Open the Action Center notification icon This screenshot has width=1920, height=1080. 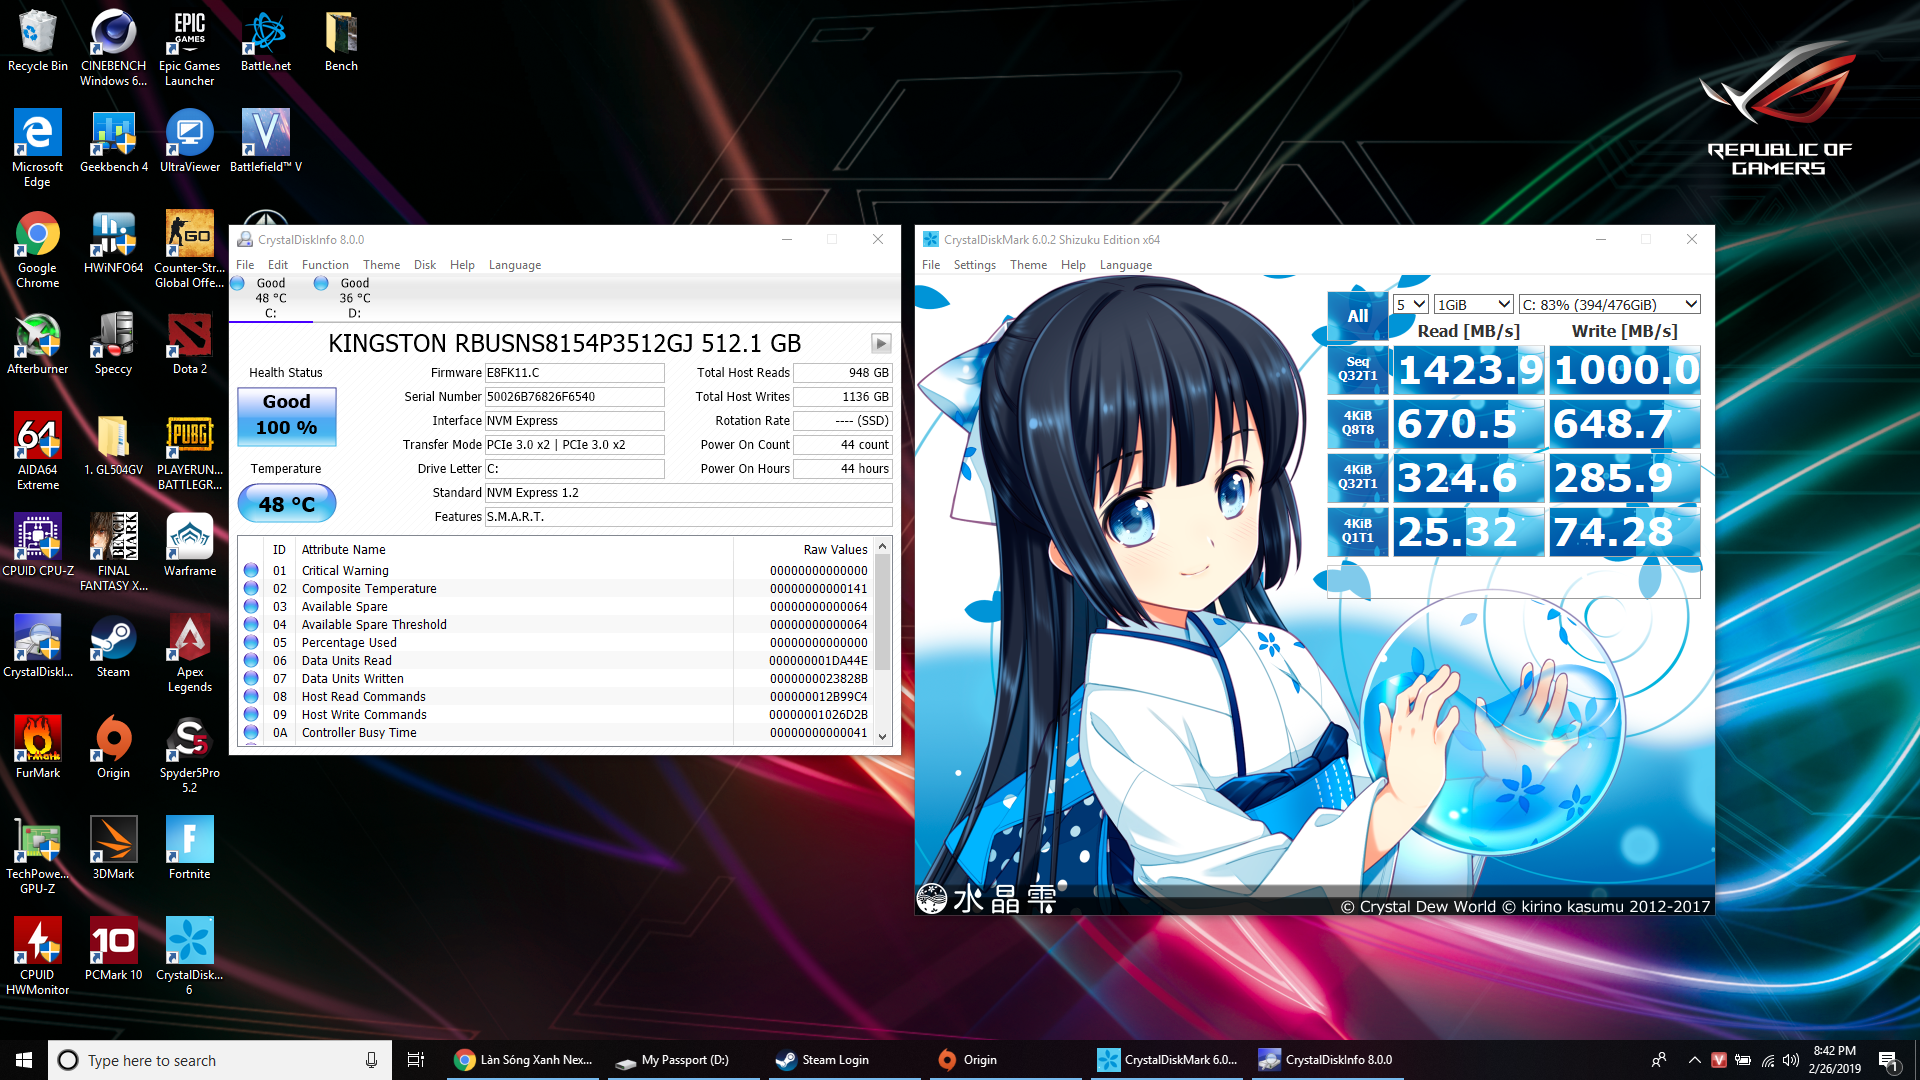1888,1060
